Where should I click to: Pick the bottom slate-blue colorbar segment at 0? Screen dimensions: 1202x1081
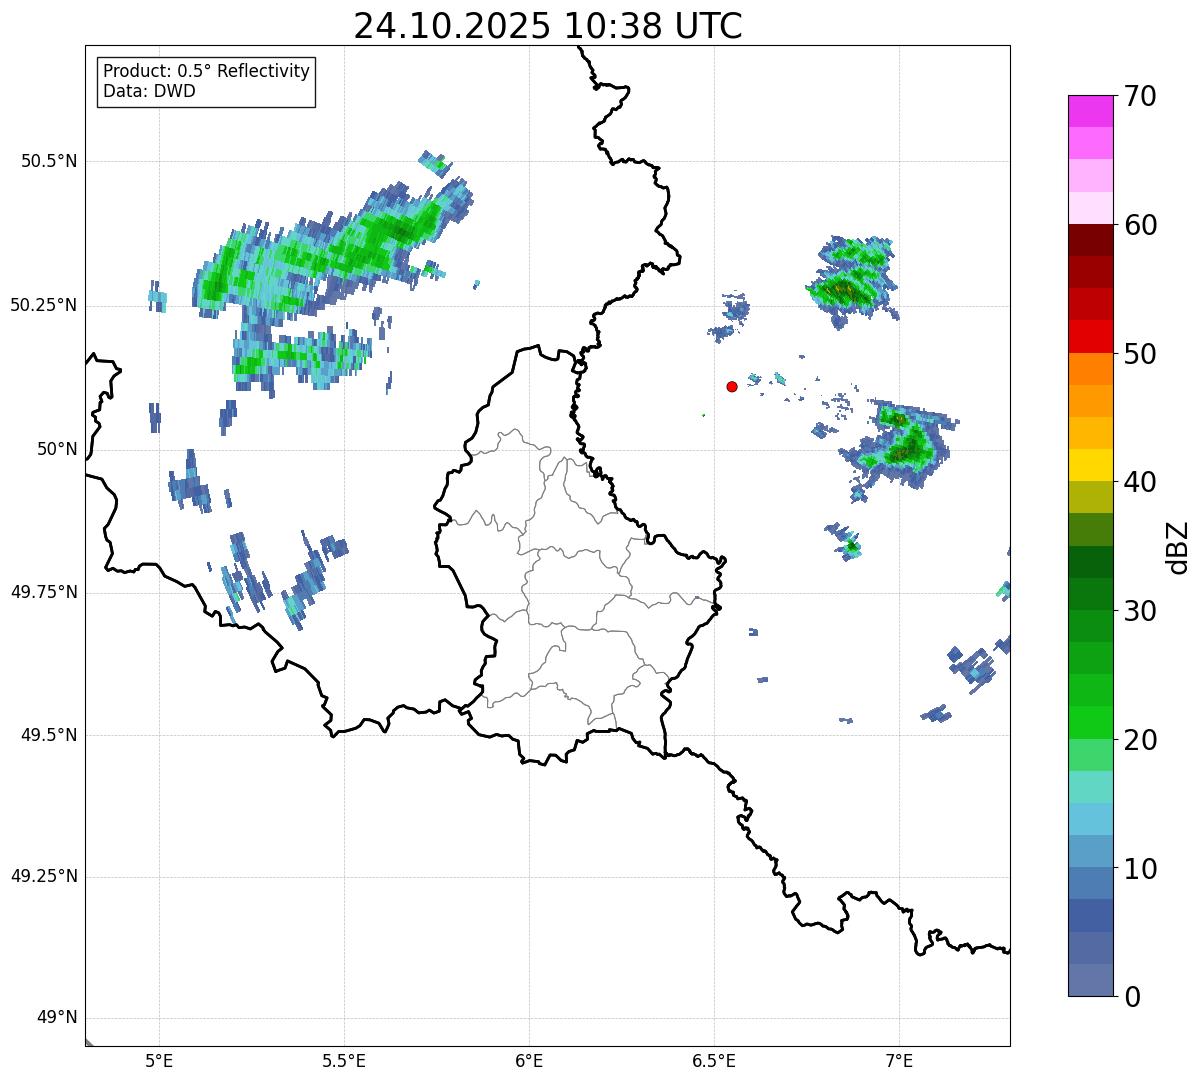(1090, 980)
